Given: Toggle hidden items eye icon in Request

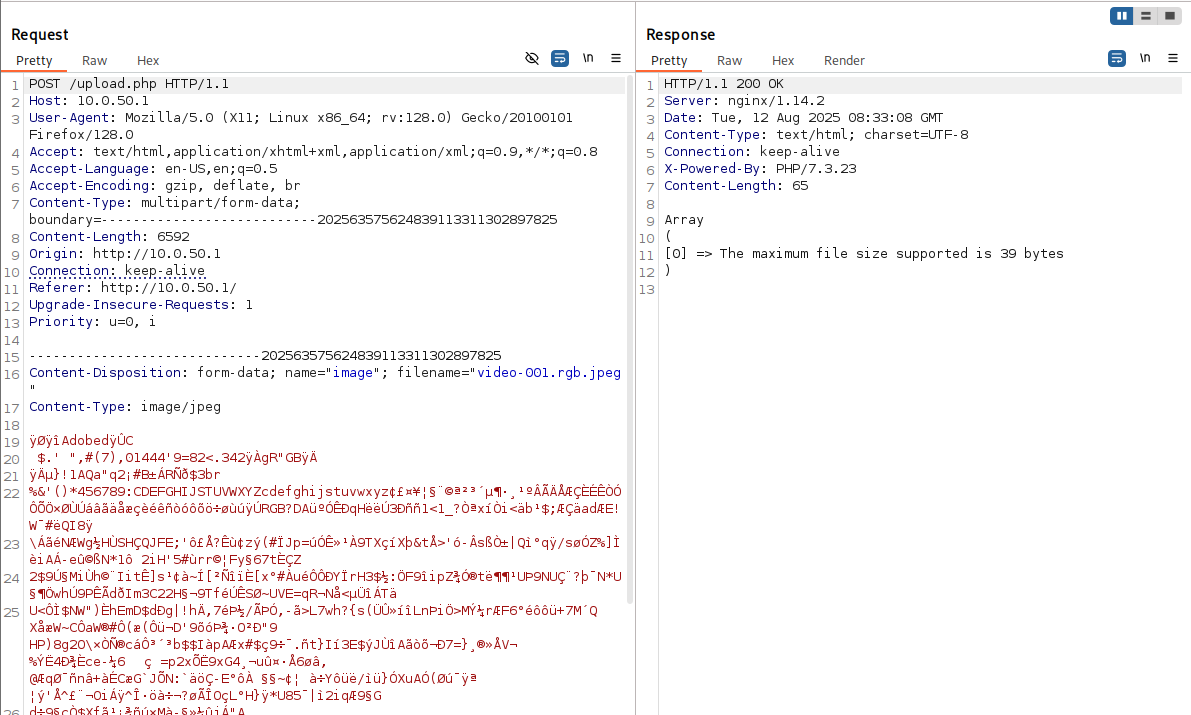Looking at the screenshot, I should click(532, 59).
